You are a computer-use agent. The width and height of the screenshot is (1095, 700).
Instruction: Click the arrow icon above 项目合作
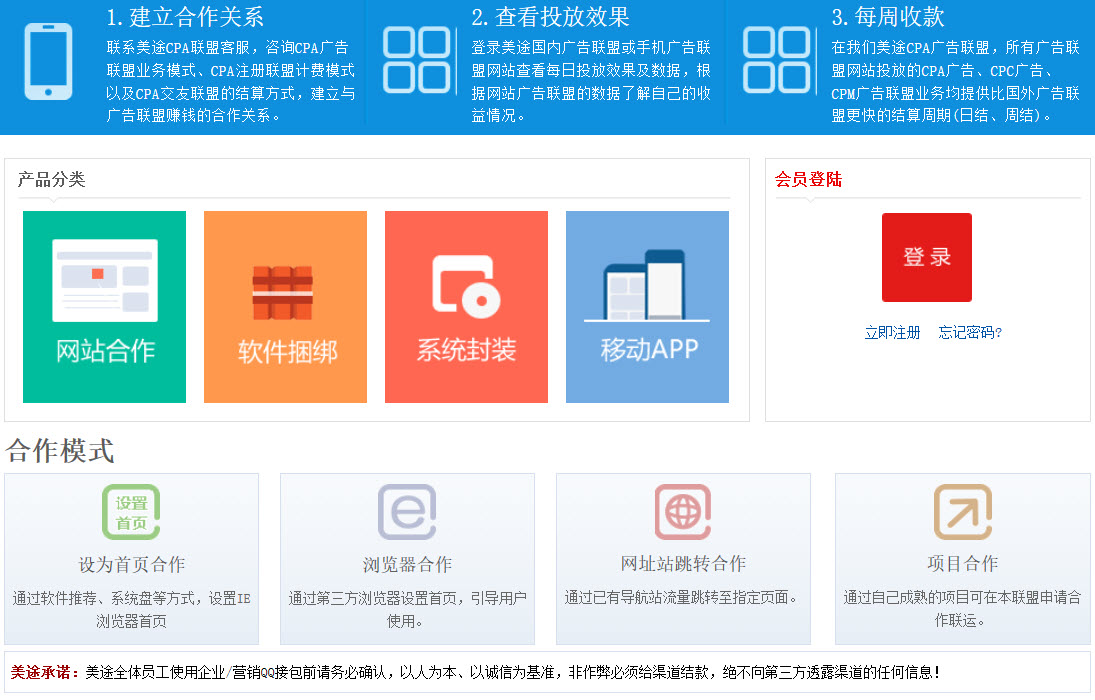[x=962, y=512]
